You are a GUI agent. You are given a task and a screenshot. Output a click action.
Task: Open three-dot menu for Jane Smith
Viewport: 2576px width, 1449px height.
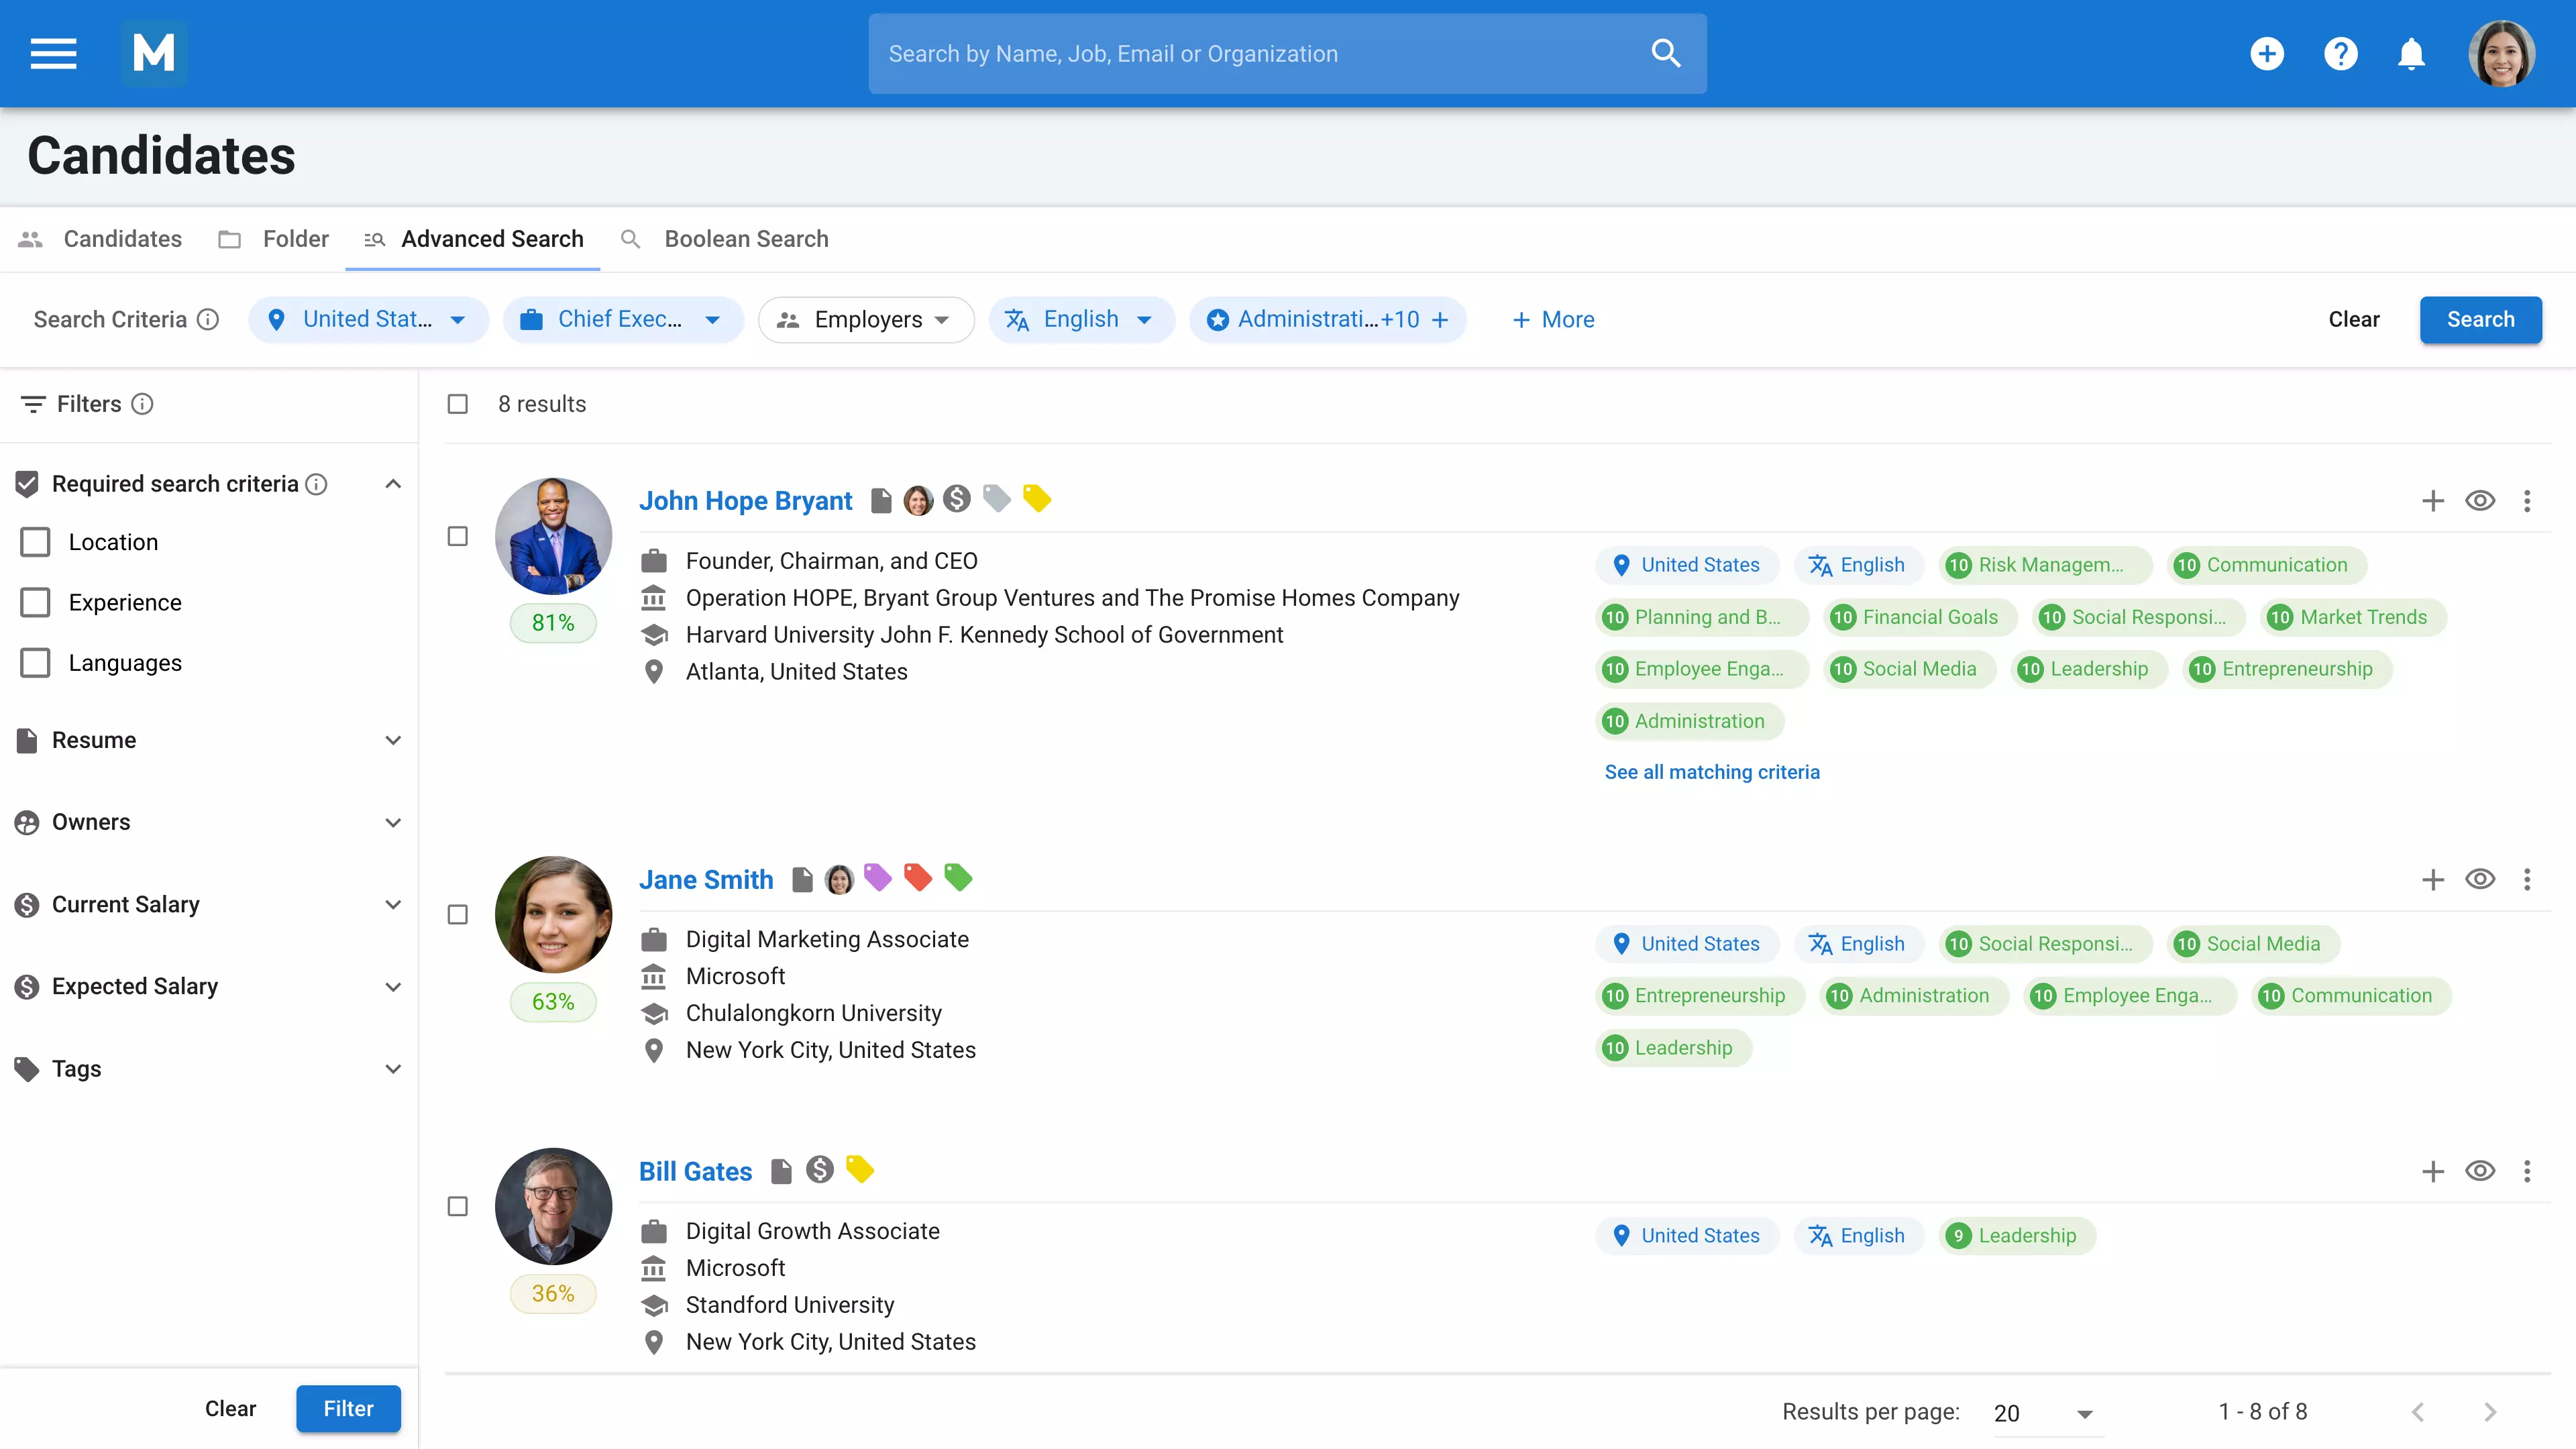pyautogui.click(x=2527, y=879)
